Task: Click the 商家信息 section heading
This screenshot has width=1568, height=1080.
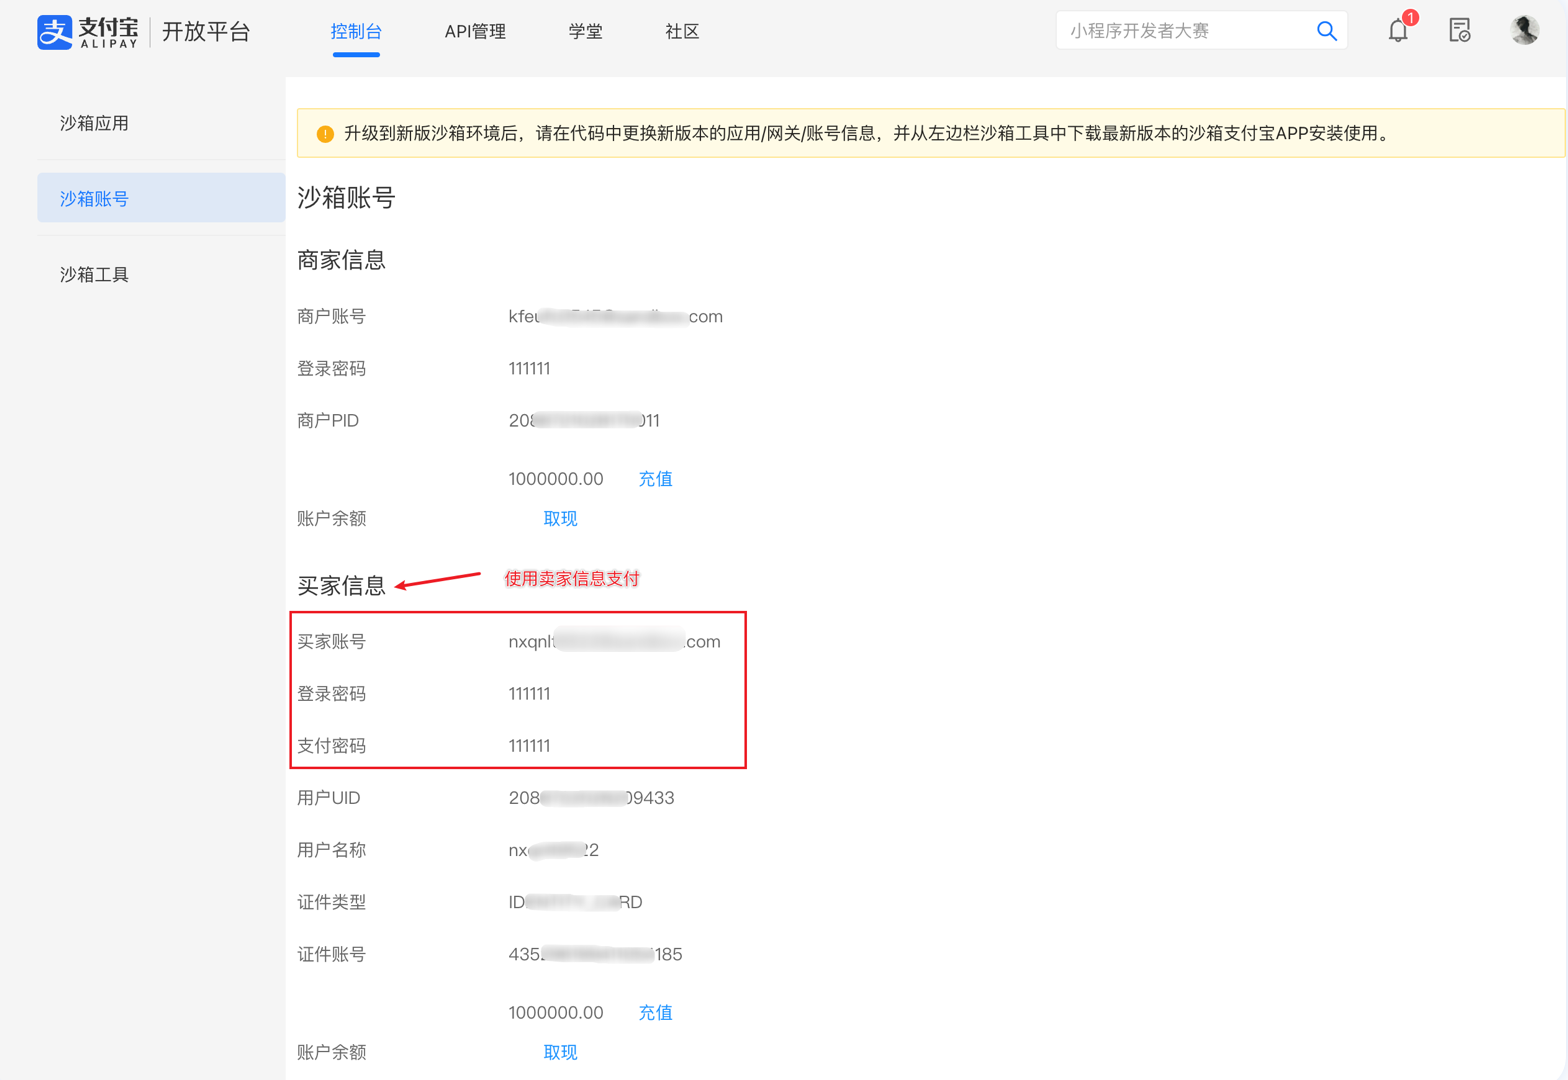Action: pyautogui.click(x=341, y=260)
